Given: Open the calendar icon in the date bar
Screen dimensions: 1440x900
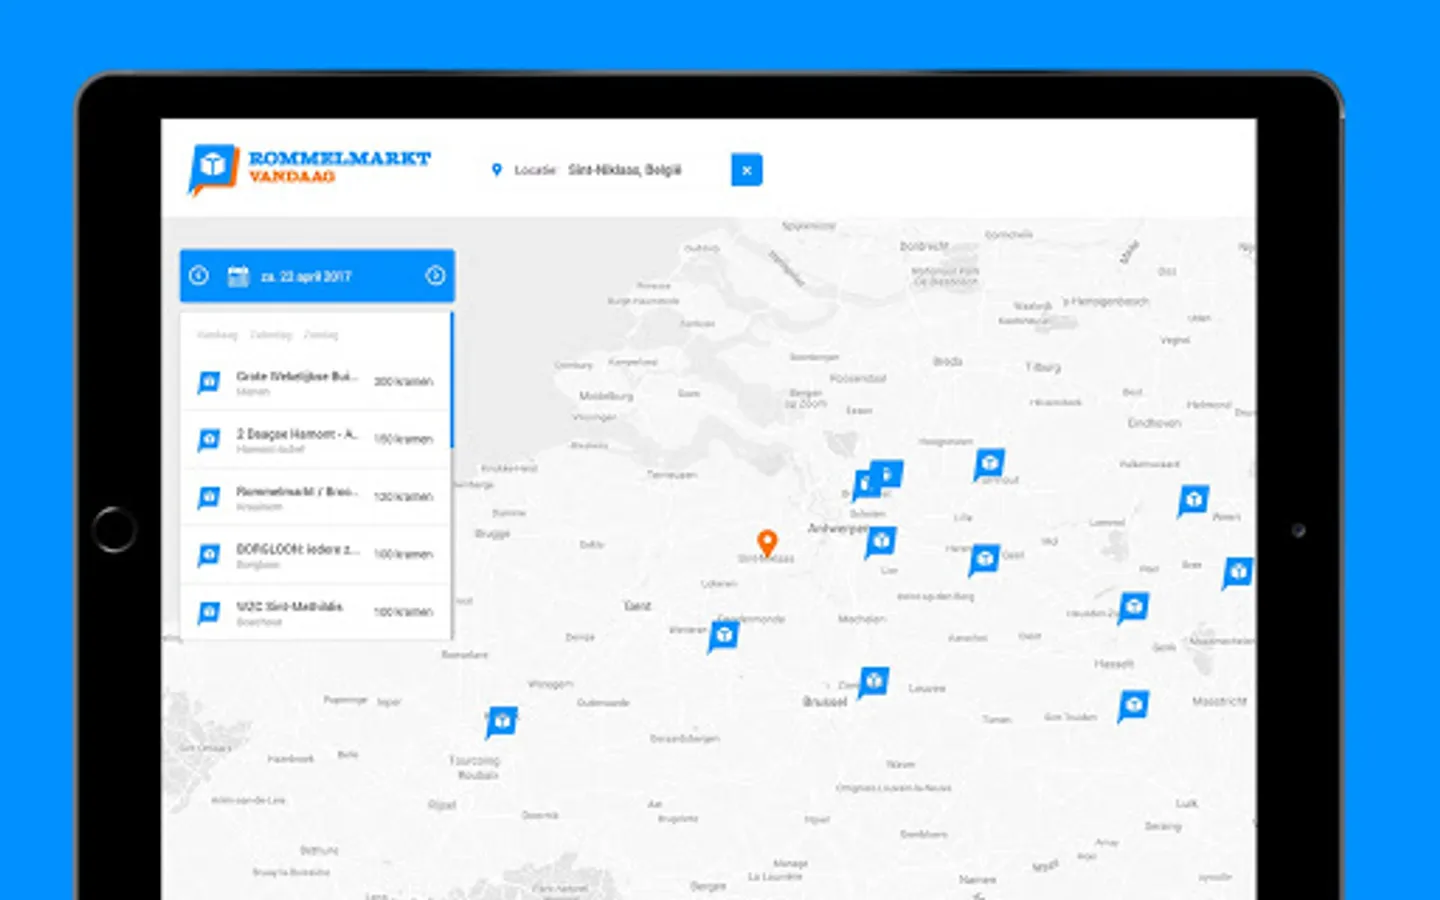Looking at the screenshot, I should [238, 276].
